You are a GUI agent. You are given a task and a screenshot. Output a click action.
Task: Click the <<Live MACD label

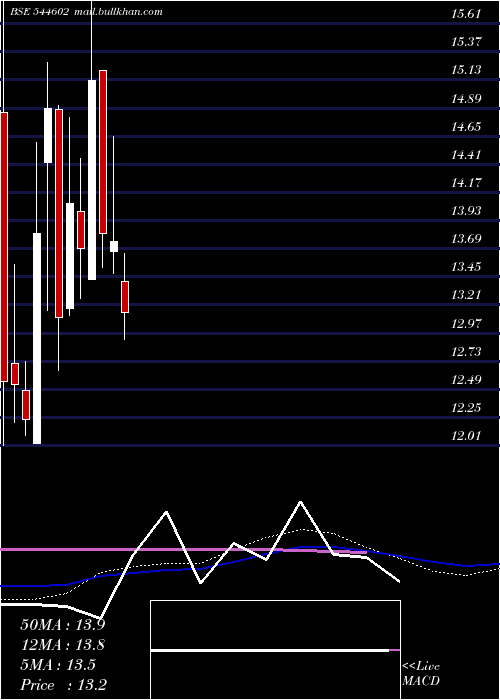[x=421, y=674]
